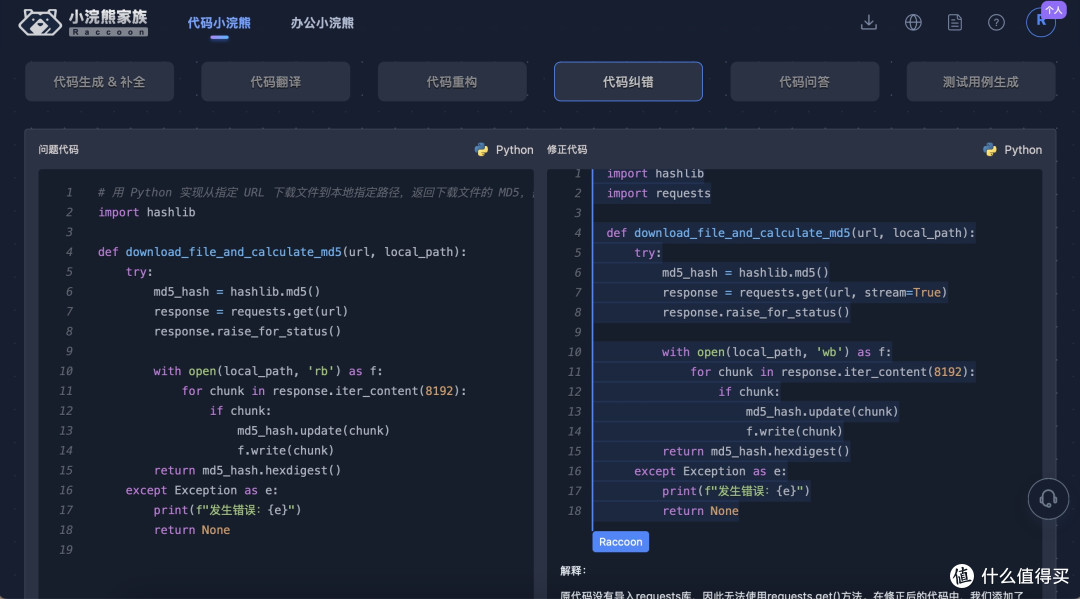Click line with stream=True in corrected code
Image resolution: width=1080 pixels, height=599 pixels.
[804, 293]
